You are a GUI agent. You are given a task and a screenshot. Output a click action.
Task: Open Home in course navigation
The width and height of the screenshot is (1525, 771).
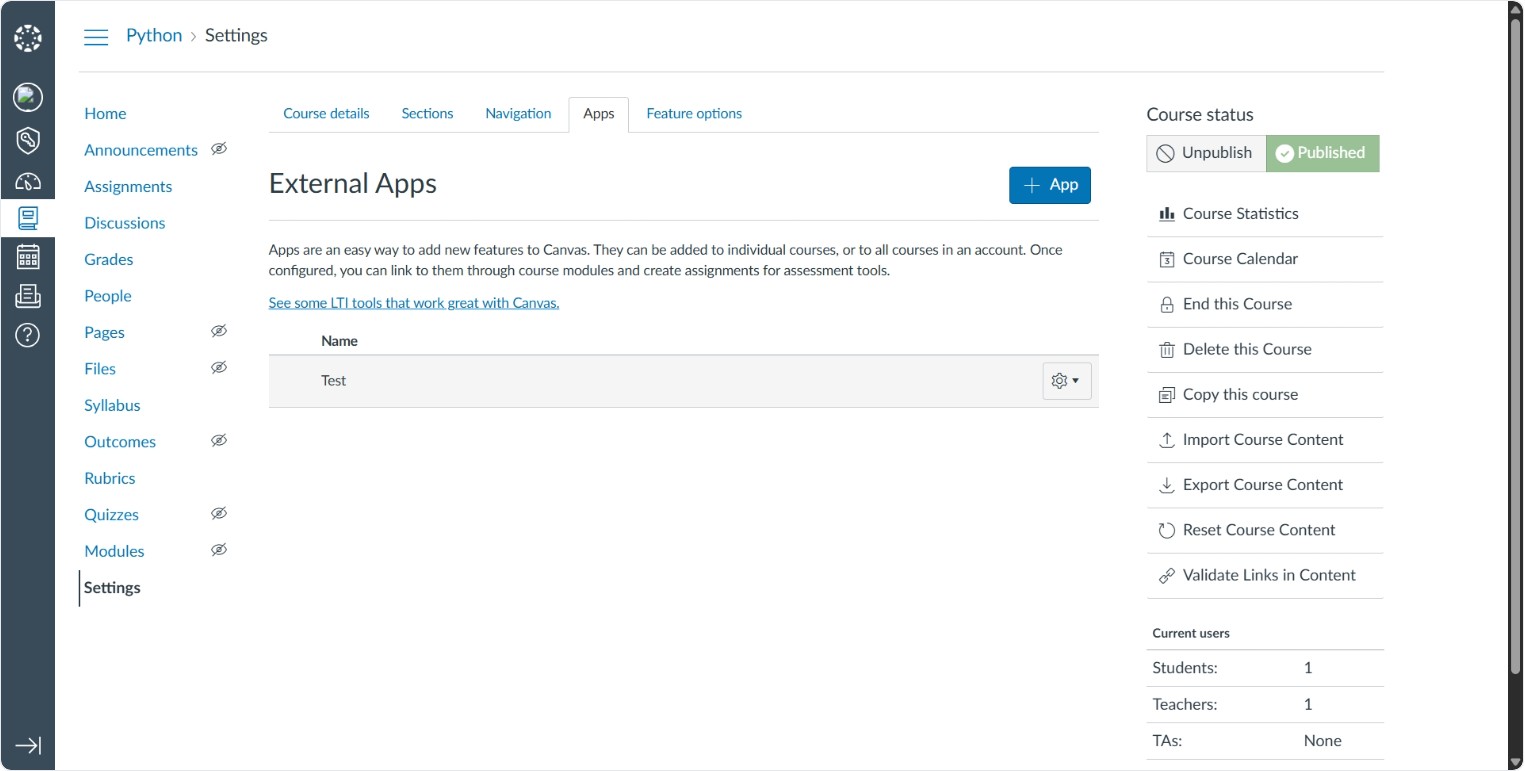pos(105,114)
